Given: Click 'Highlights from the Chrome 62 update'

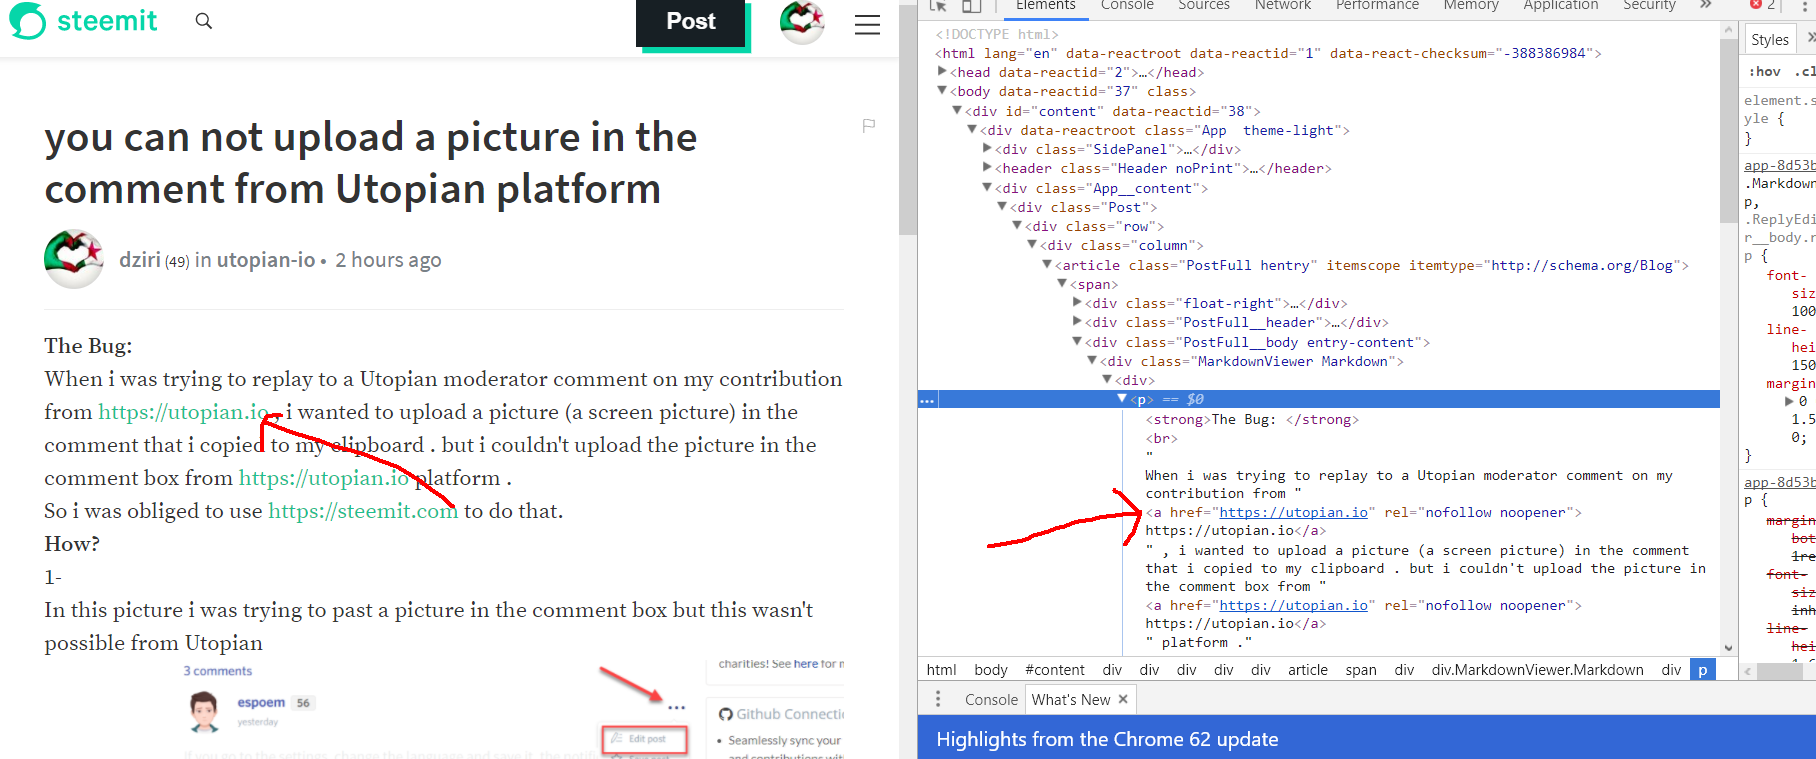Looking at the screenshot, I should tap(1107, 739).
